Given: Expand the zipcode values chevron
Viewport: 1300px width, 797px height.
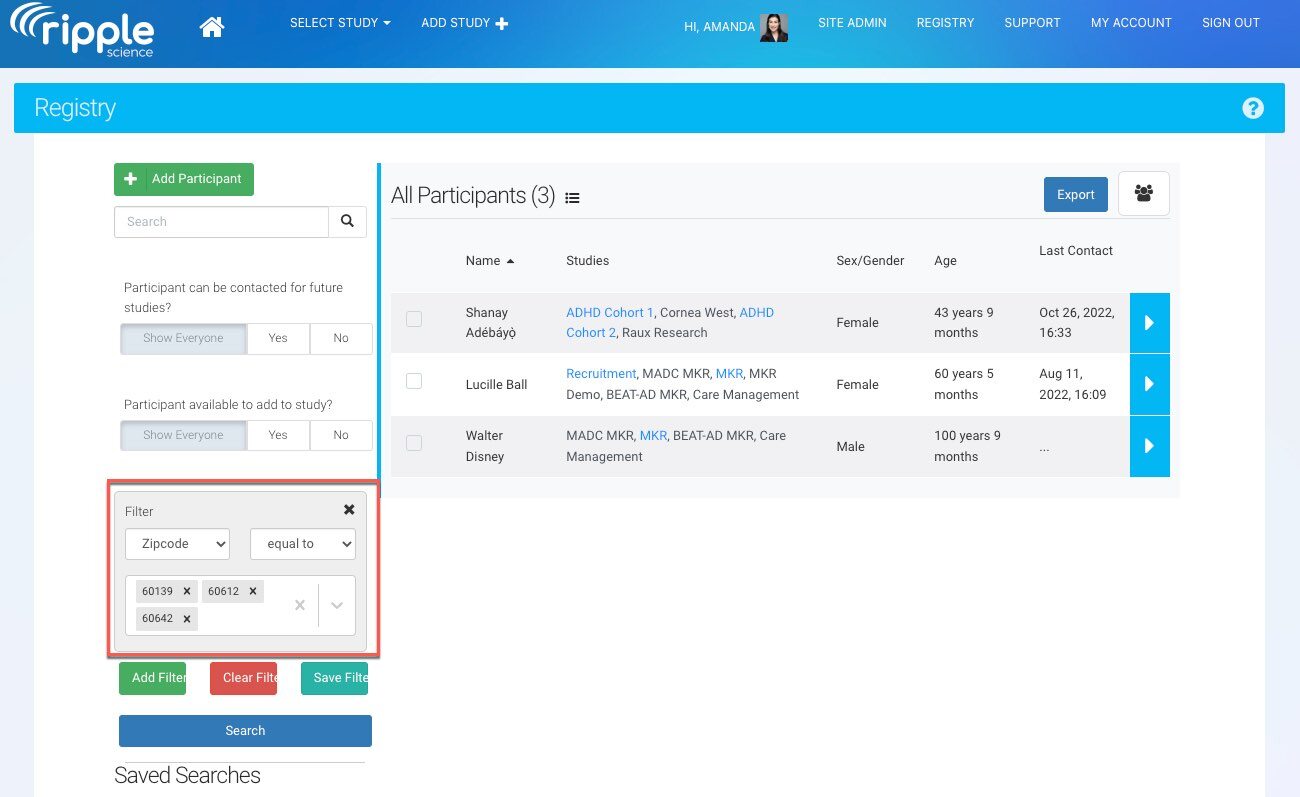Looking at the screenshot, I should [x=337, y=605].
